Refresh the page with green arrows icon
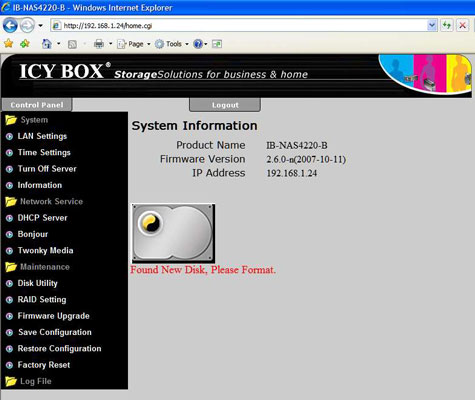Viewport: 475px width, 400px height. coord(447,25)
